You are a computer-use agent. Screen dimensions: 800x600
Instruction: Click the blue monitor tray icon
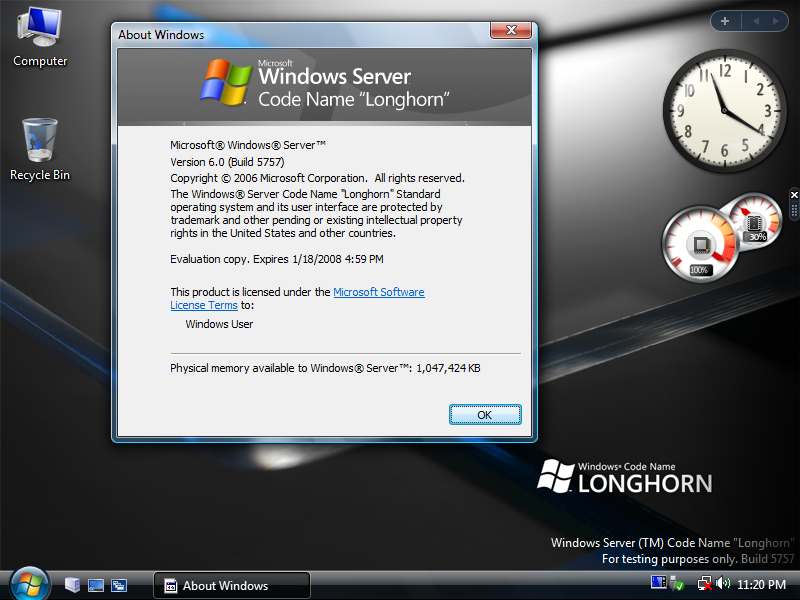[658, 582]
